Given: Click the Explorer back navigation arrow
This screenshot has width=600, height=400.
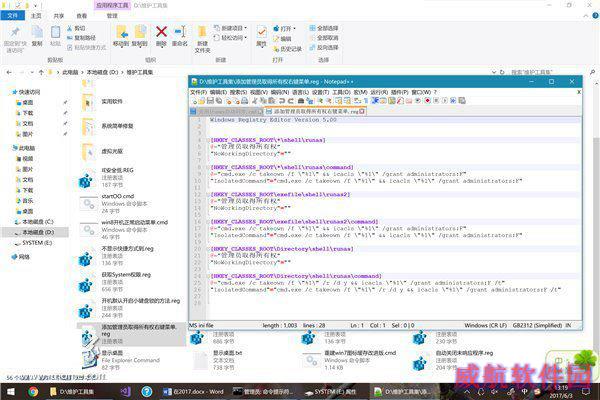Looking at the screenshot, I should (x=9, y=72).
